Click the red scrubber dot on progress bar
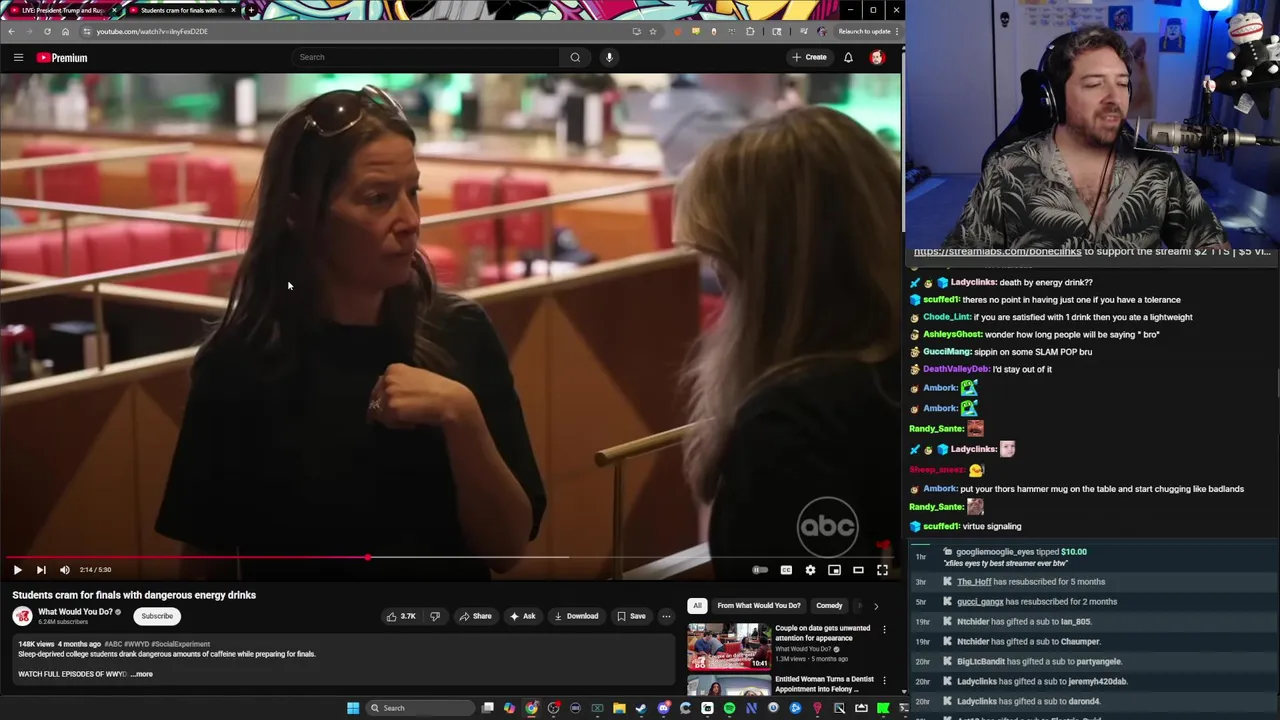The image size is (1280, 720). click(367, 557)
